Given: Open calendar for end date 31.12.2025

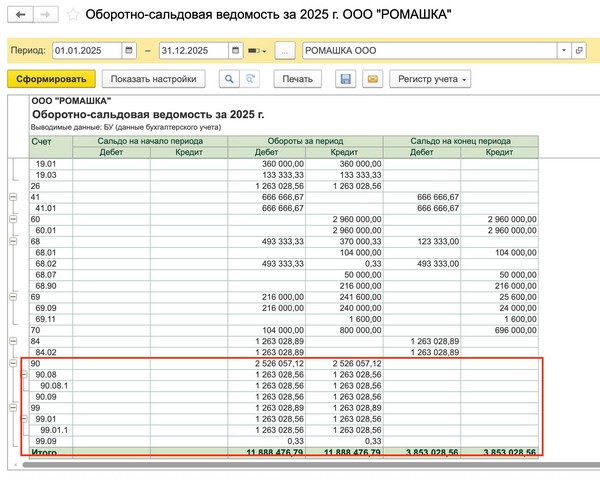Looking at the screenshot, I should 232,50.
